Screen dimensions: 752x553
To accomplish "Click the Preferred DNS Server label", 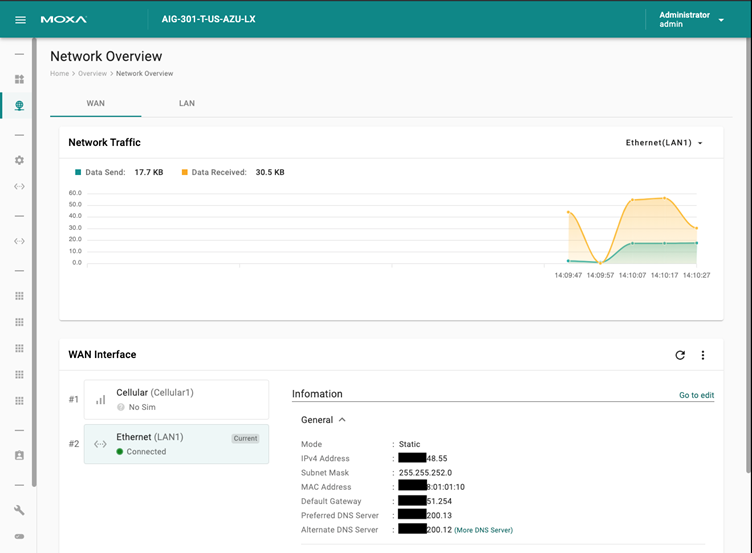I will (340, 515).
